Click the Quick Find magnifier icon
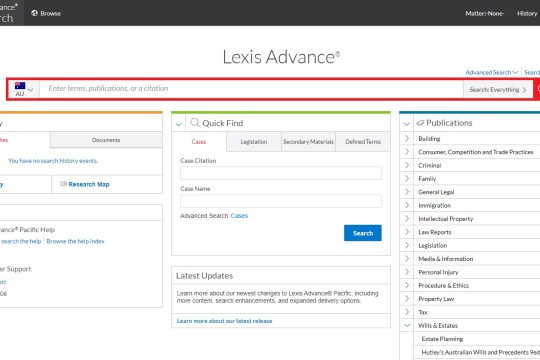Image resolution: width=540 pixels, height=360 pixels. 195,123
